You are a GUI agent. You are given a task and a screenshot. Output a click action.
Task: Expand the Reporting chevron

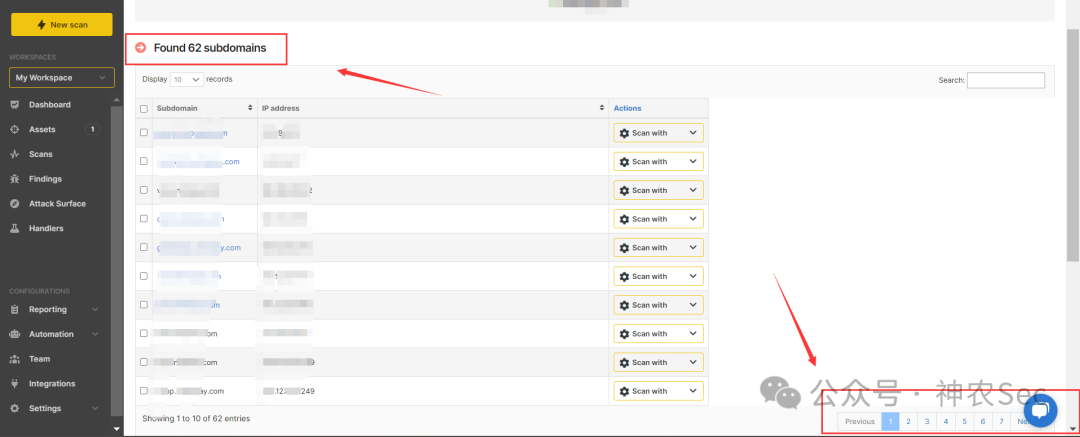click(x=95, y=309)
